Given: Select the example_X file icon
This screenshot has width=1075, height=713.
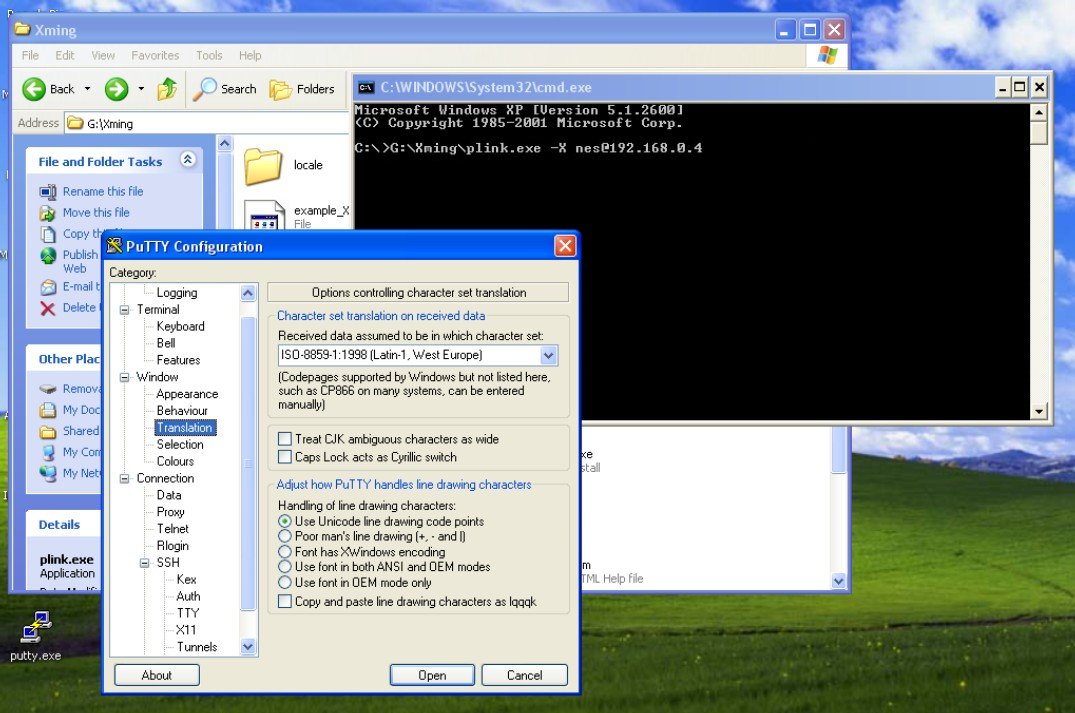Looking at the screenshot, I should point(265,215).
